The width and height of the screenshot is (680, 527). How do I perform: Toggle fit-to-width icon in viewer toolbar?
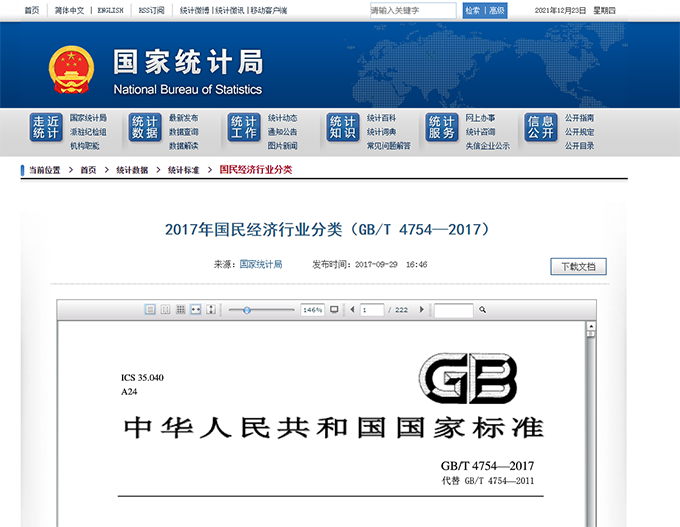[x=196, y=310]
